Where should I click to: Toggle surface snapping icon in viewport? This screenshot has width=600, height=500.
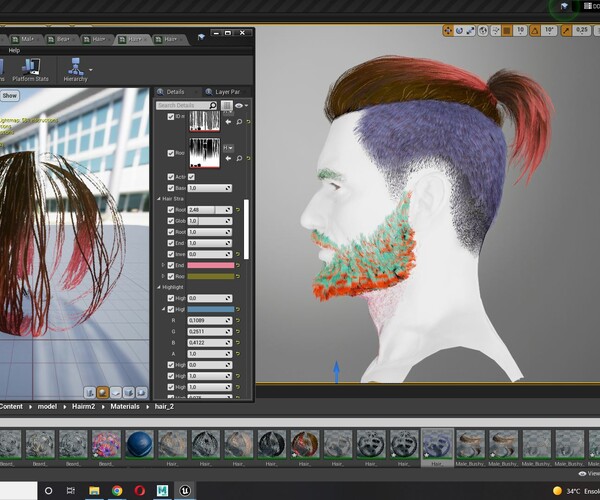(495, 31)
